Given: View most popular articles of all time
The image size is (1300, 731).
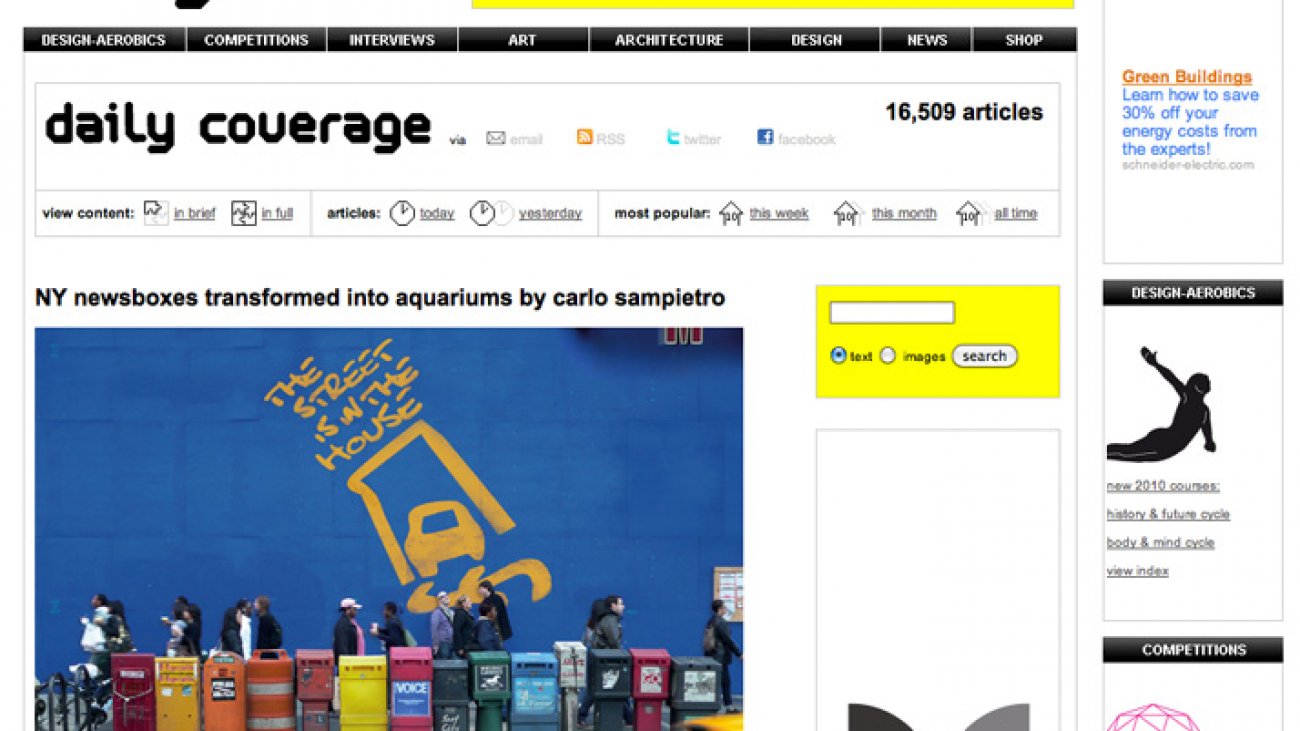Looking at the screenshot, I should pyautogui.click(x=1015, y=213).
